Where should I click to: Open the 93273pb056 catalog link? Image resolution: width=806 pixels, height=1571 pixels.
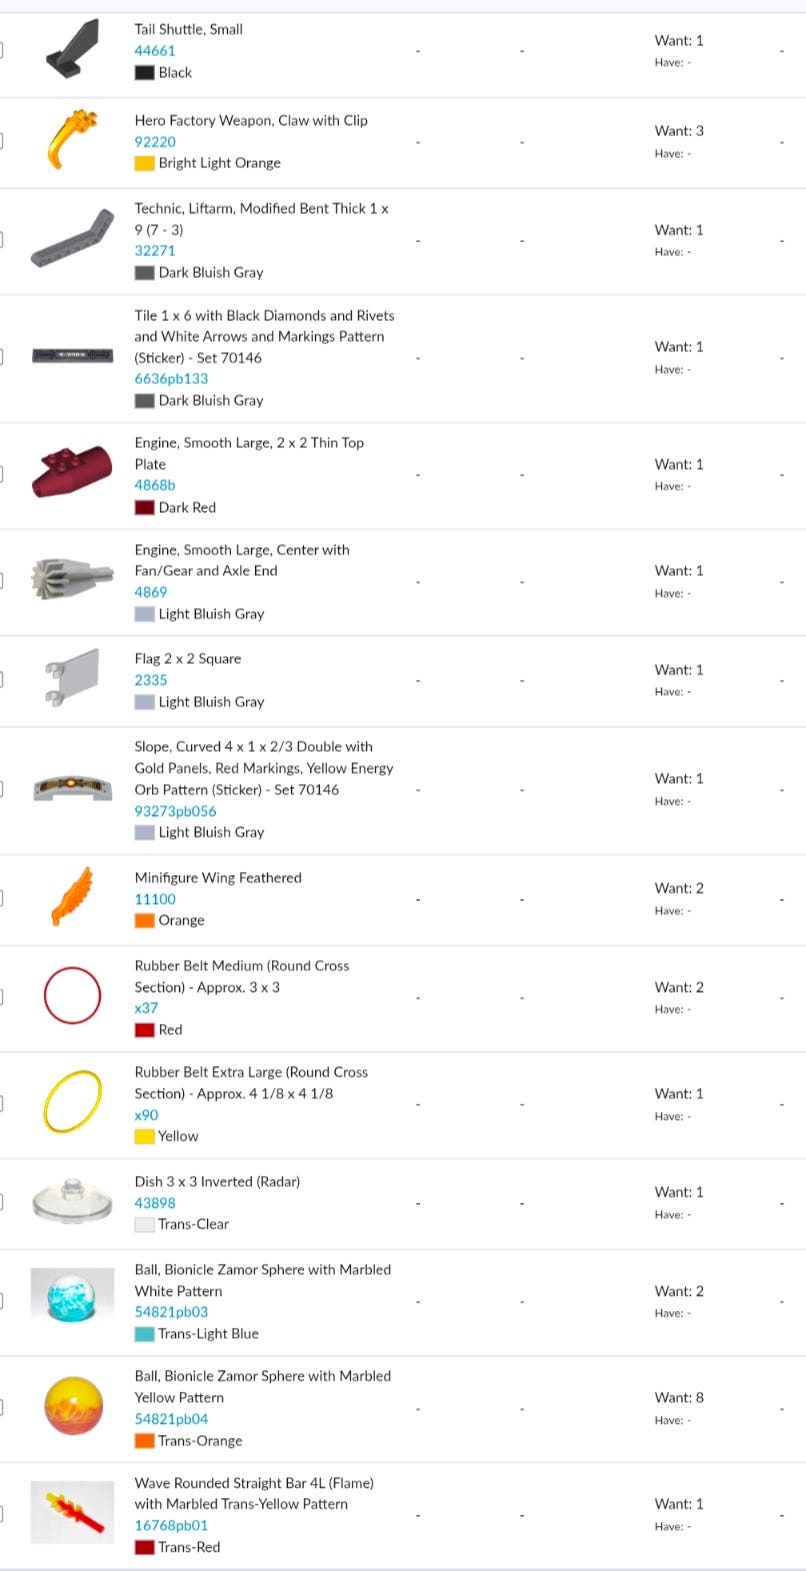click(176, 811)
